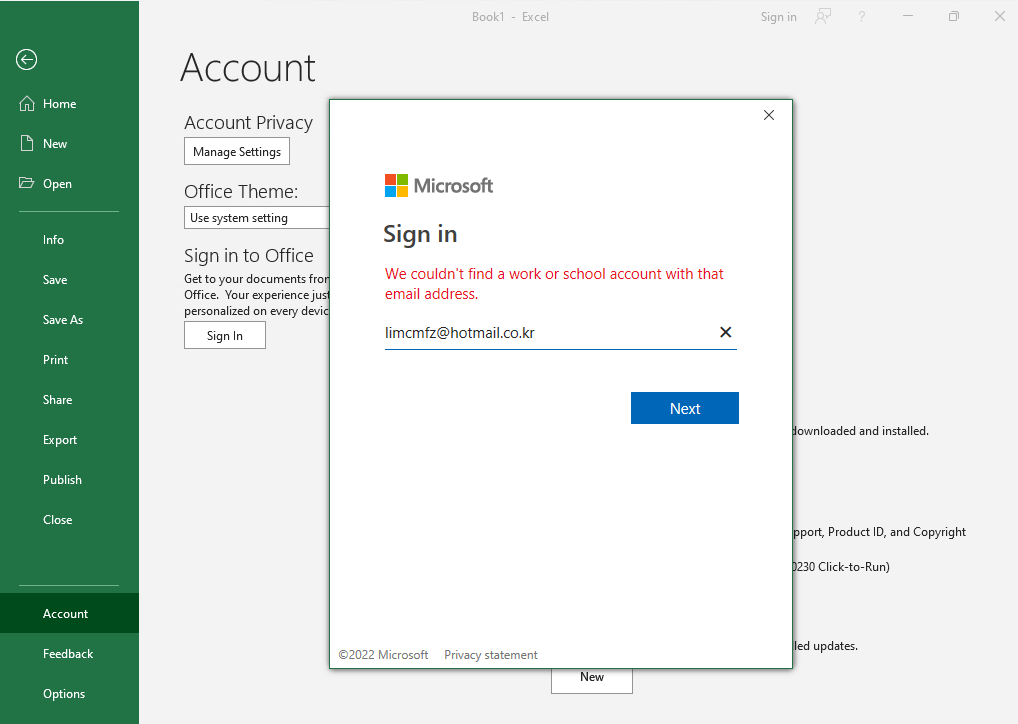This screenshot has width=1018, height=724.
Task: Select the Account sidebar item
Action: 69,613
